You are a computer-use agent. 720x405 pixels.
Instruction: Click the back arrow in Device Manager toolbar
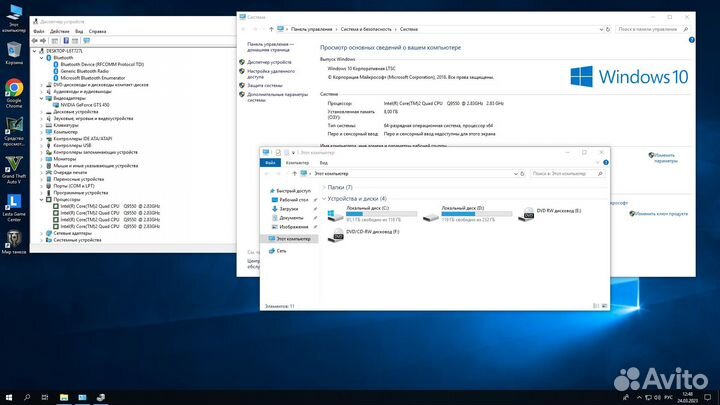35,41
